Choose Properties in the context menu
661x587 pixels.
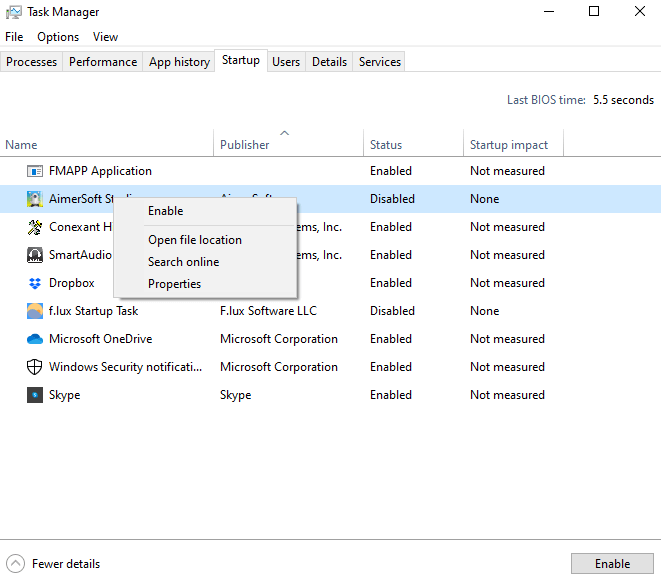205,284
